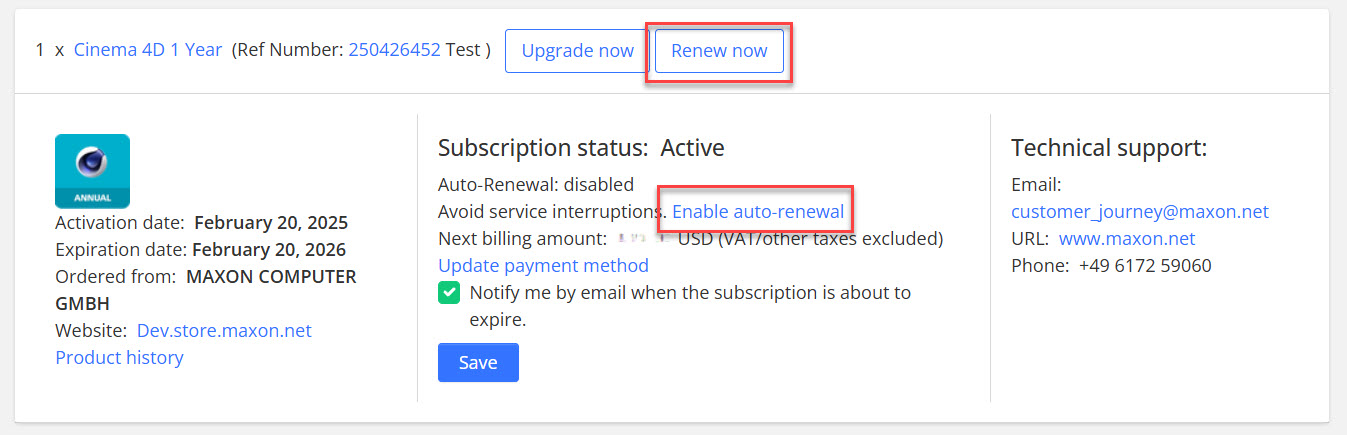Select the Technical support heading

coord(1109,148)
